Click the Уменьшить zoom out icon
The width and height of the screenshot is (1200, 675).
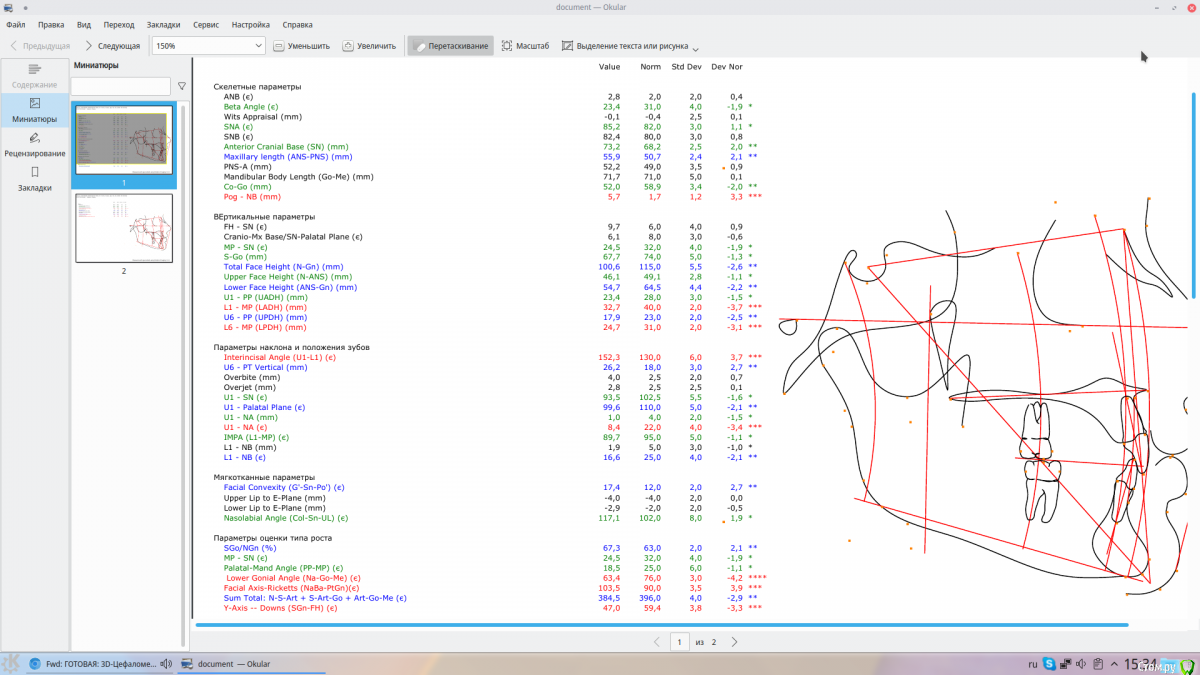point(279,46)
